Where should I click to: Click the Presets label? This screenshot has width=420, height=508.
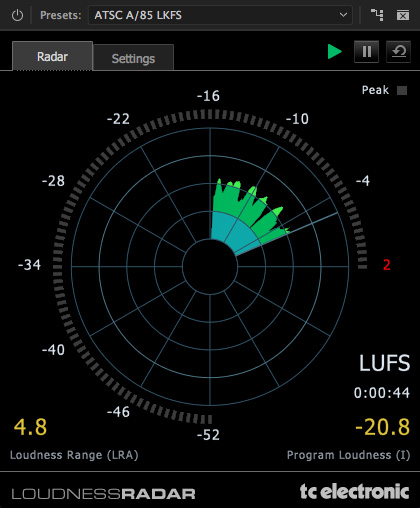pyautogui.click(x=61, y=15)
